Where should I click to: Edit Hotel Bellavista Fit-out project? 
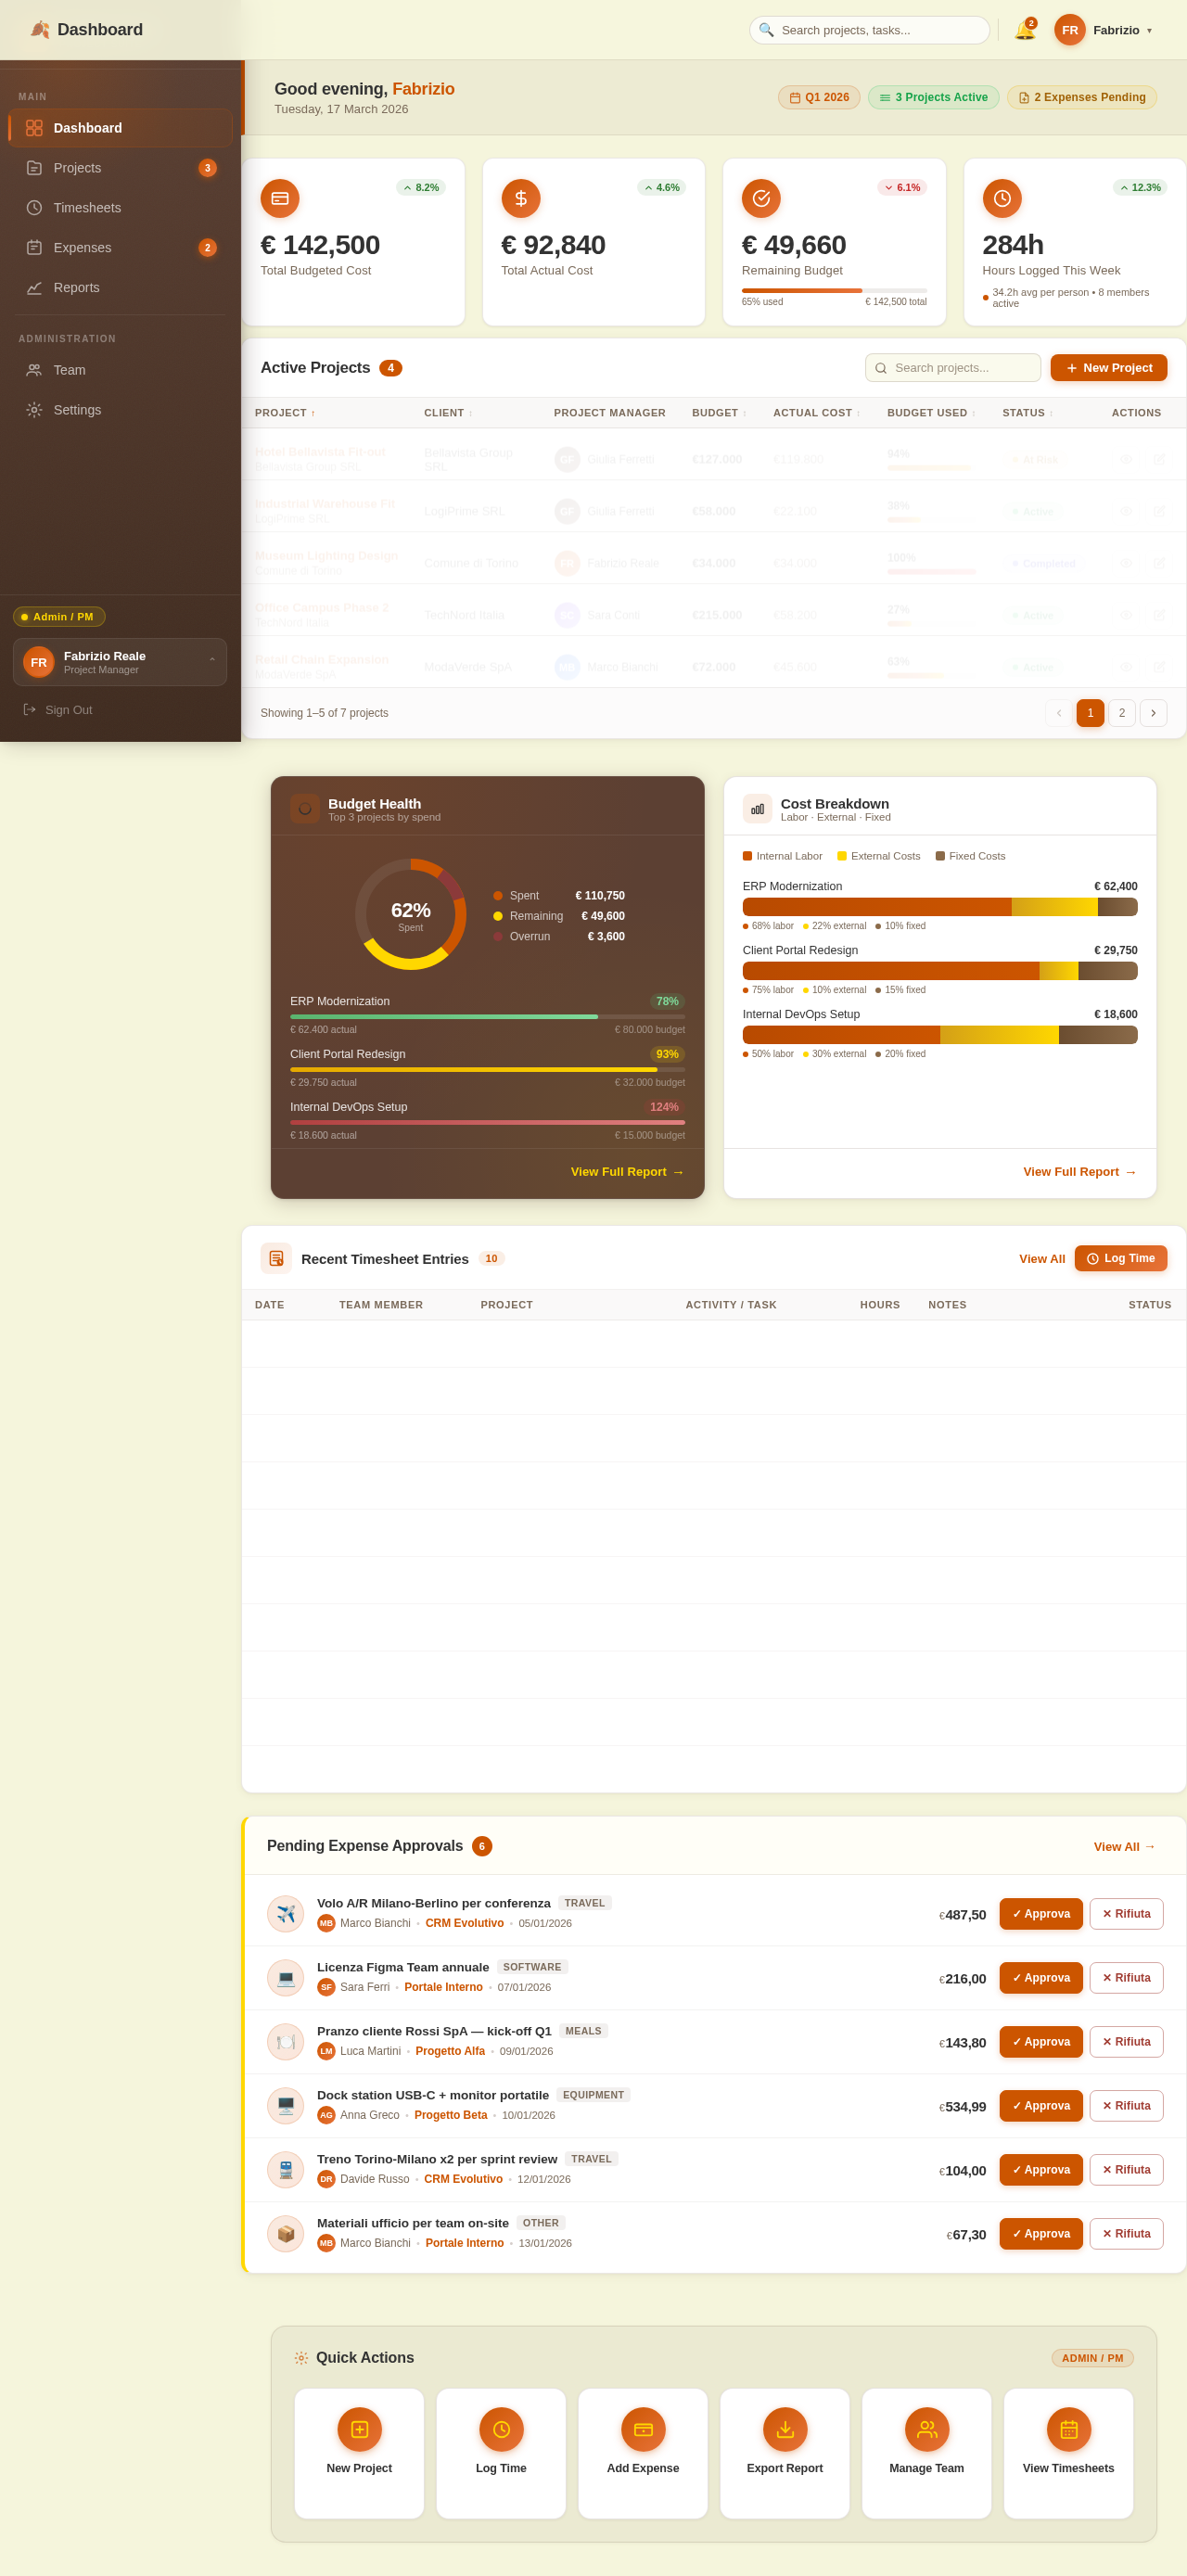tap(1159, 459)
